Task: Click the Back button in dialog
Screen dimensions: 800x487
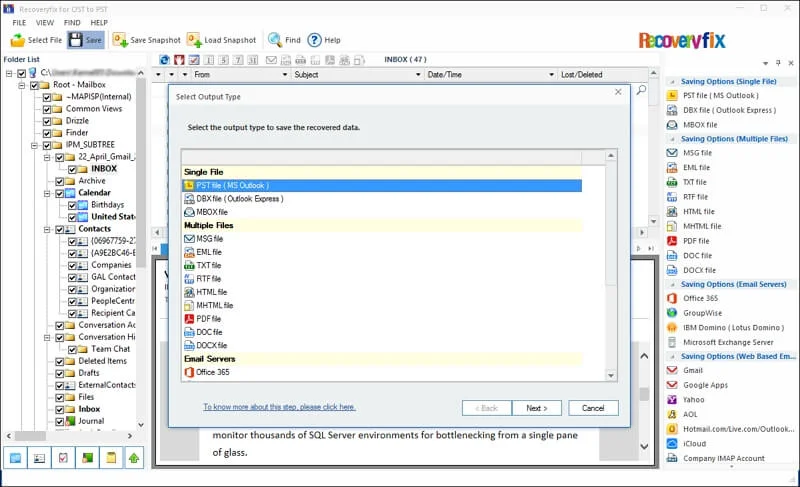Action: (486, 408)
